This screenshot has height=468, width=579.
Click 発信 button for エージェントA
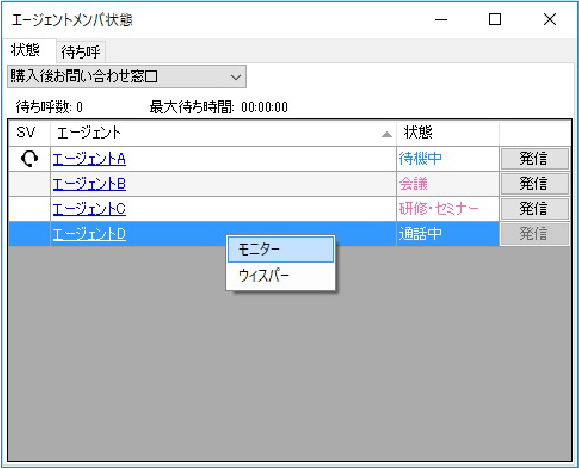tap(534, 159)
